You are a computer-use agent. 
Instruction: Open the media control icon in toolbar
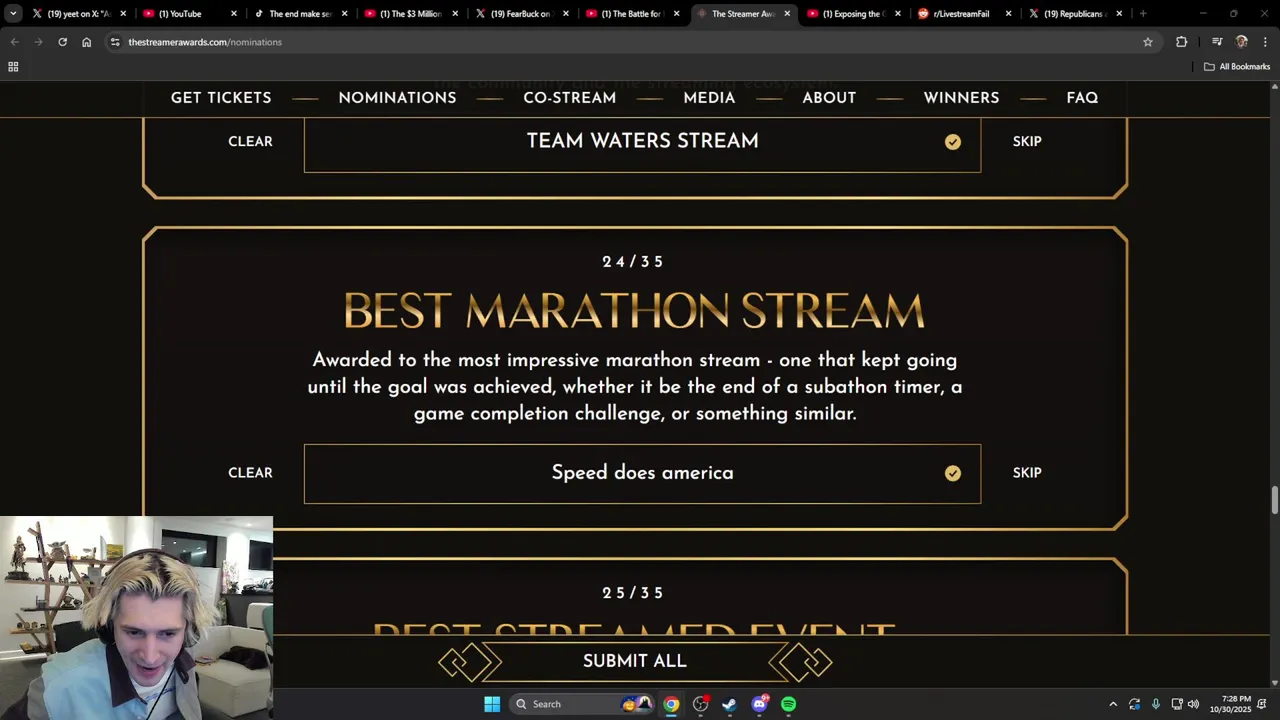(x=1217, y=42)
